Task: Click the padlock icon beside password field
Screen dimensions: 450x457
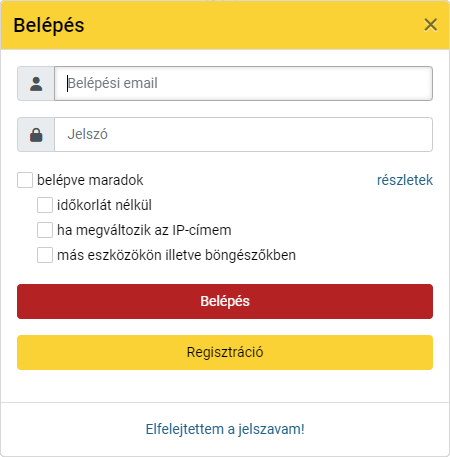Action: [x=36, y=135]
